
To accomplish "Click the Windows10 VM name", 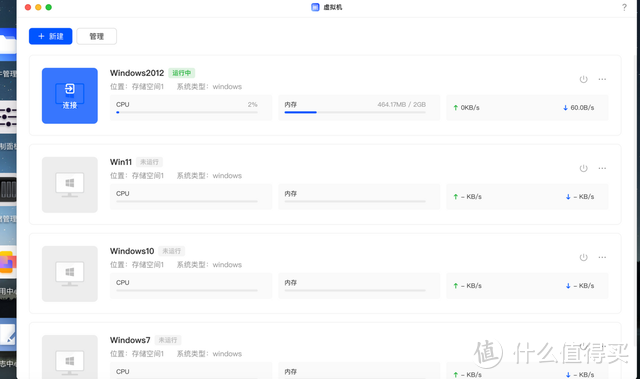I will [x=132, y=251].
